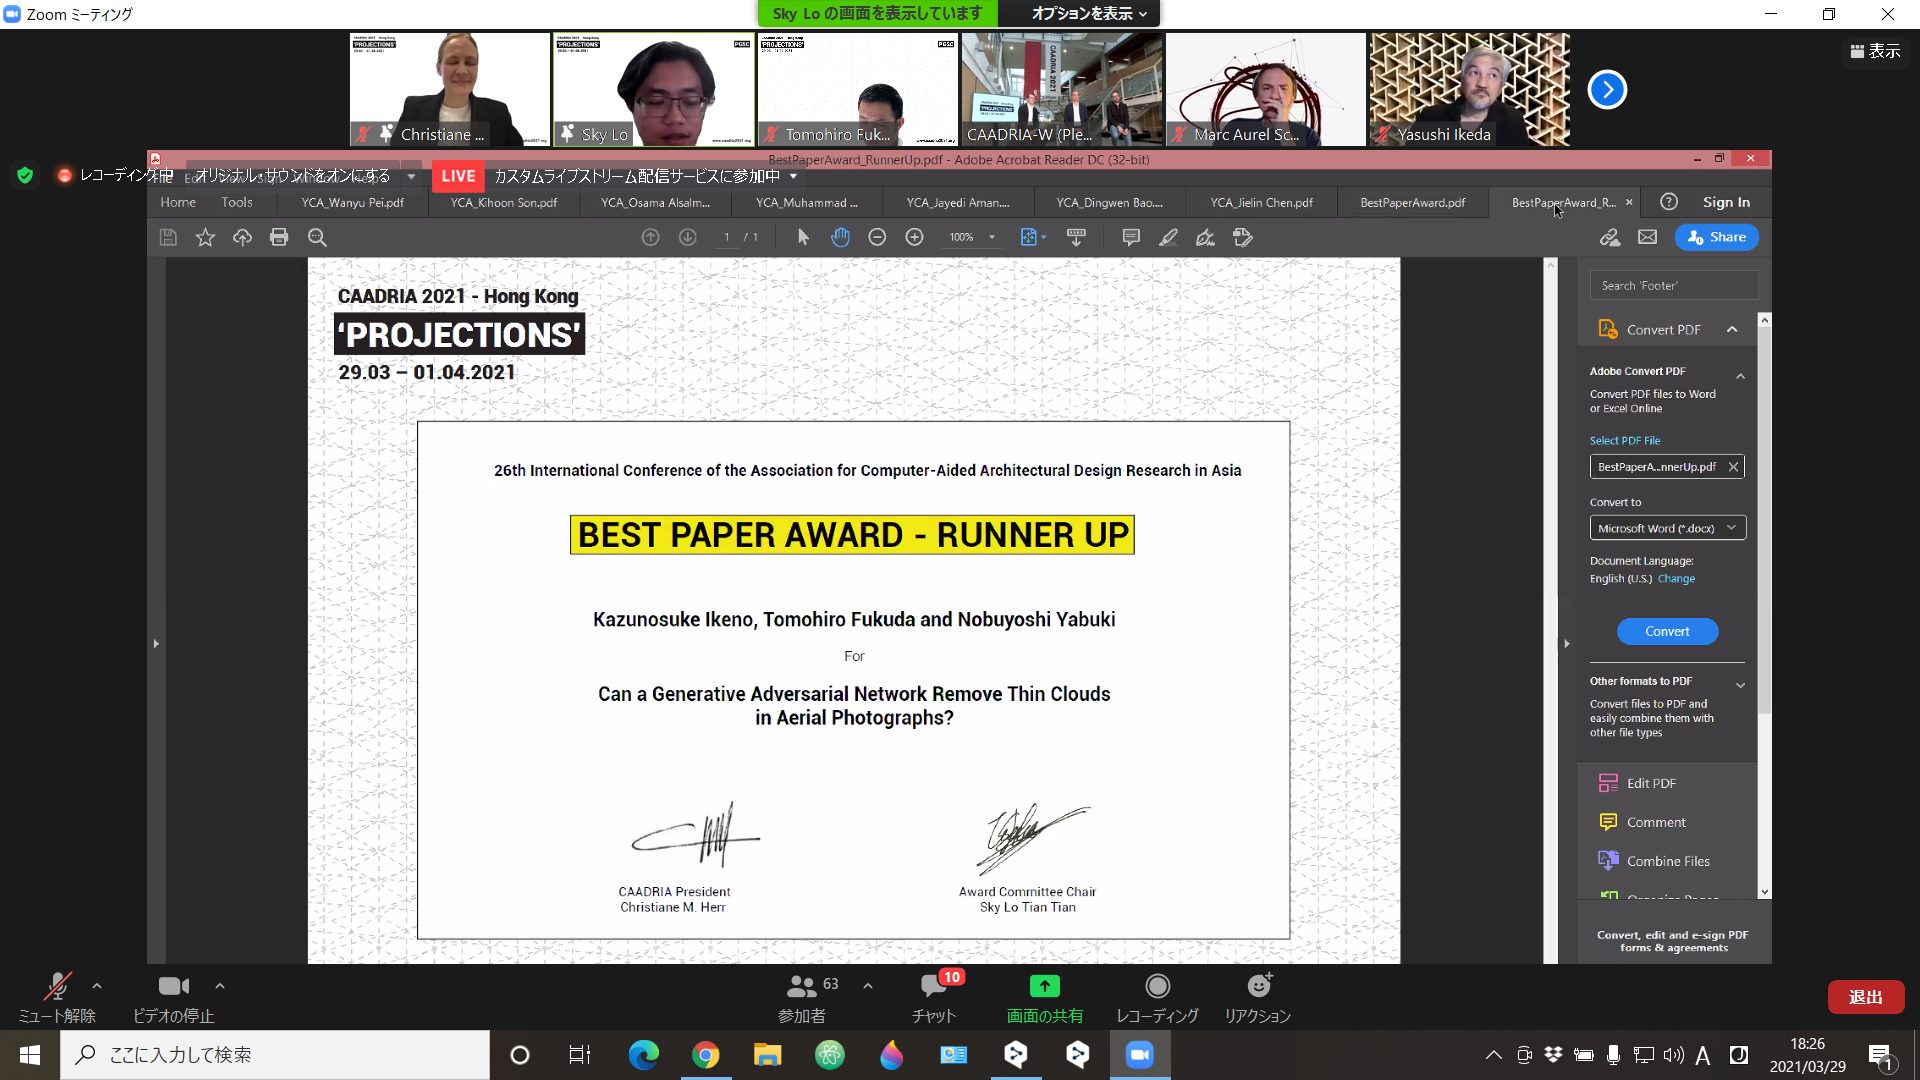This screenshot has height=1080, width=1920.
Task: Click the Change language link
Action: tap(1676, 579)
